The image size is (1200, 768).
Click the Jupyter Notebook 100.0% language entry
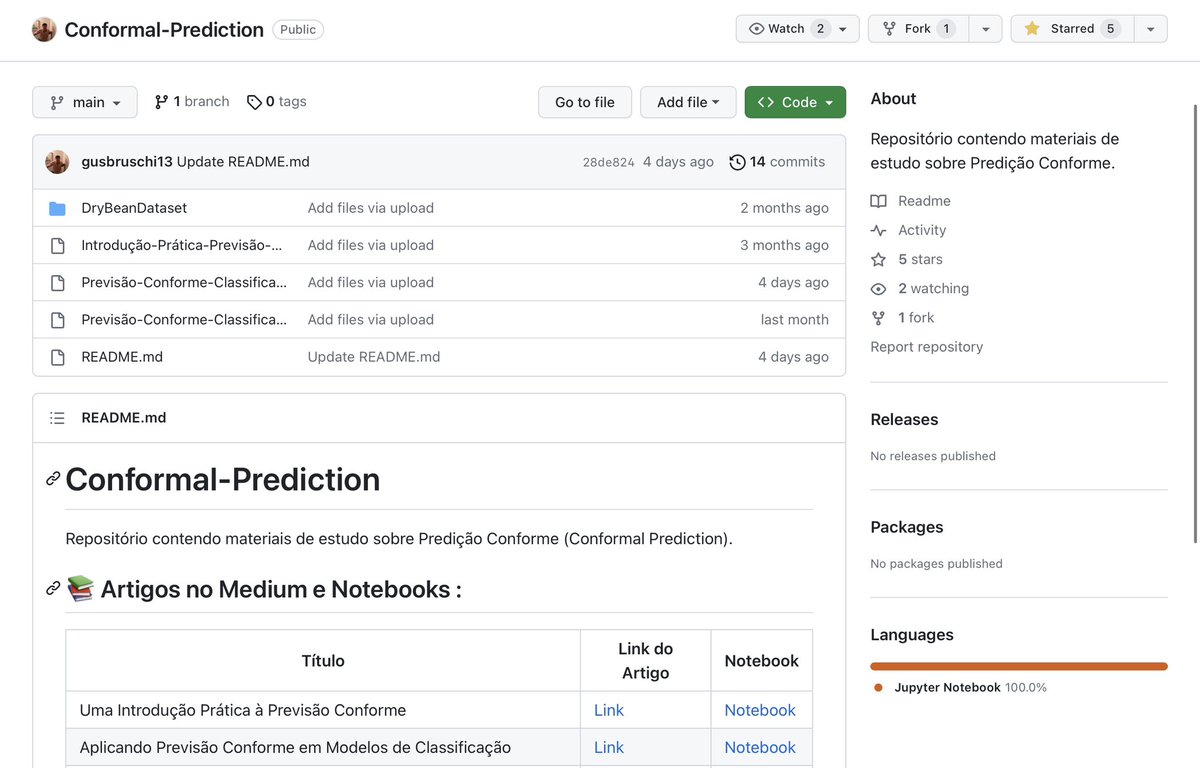click(x=960, y=688)
